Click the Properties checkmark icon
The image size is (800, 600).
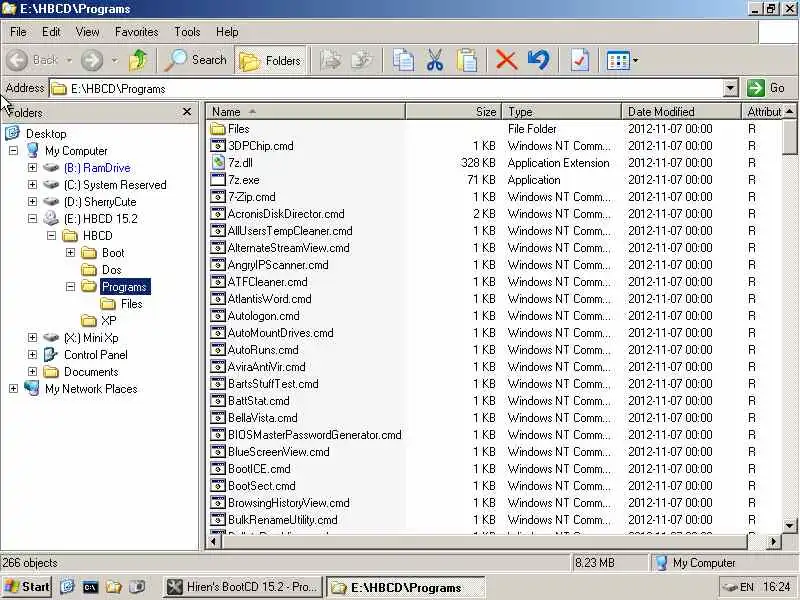[580, 60]
